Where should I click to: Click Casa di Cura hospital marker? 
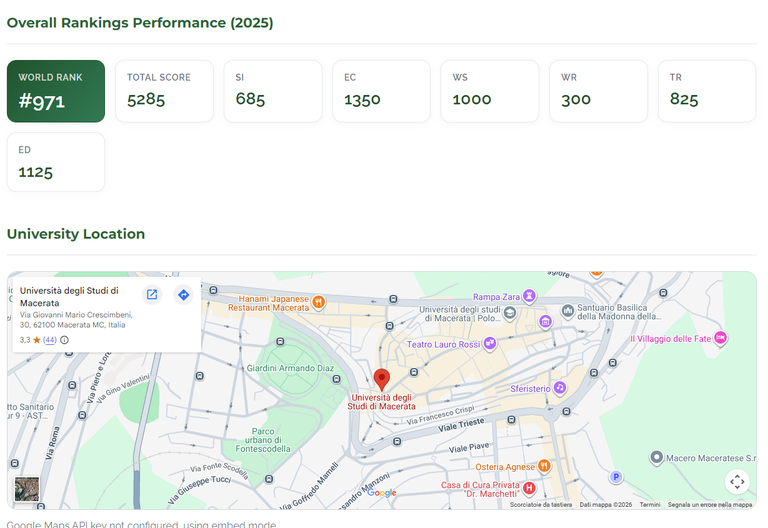tap(529, 488)
